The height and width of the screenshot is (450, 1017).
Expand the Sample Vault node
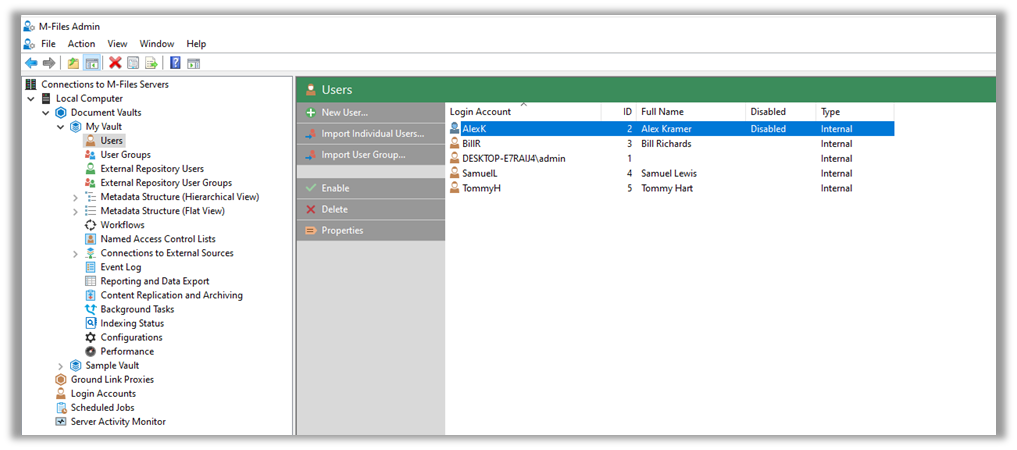coord(61,366)
